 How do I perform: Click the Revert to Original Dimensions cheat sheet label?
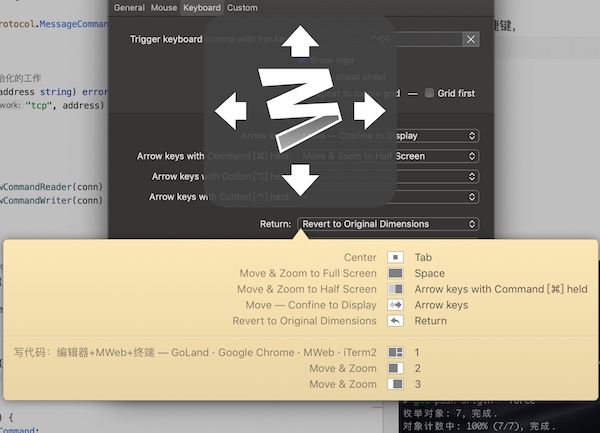click(x=305, y=321)
